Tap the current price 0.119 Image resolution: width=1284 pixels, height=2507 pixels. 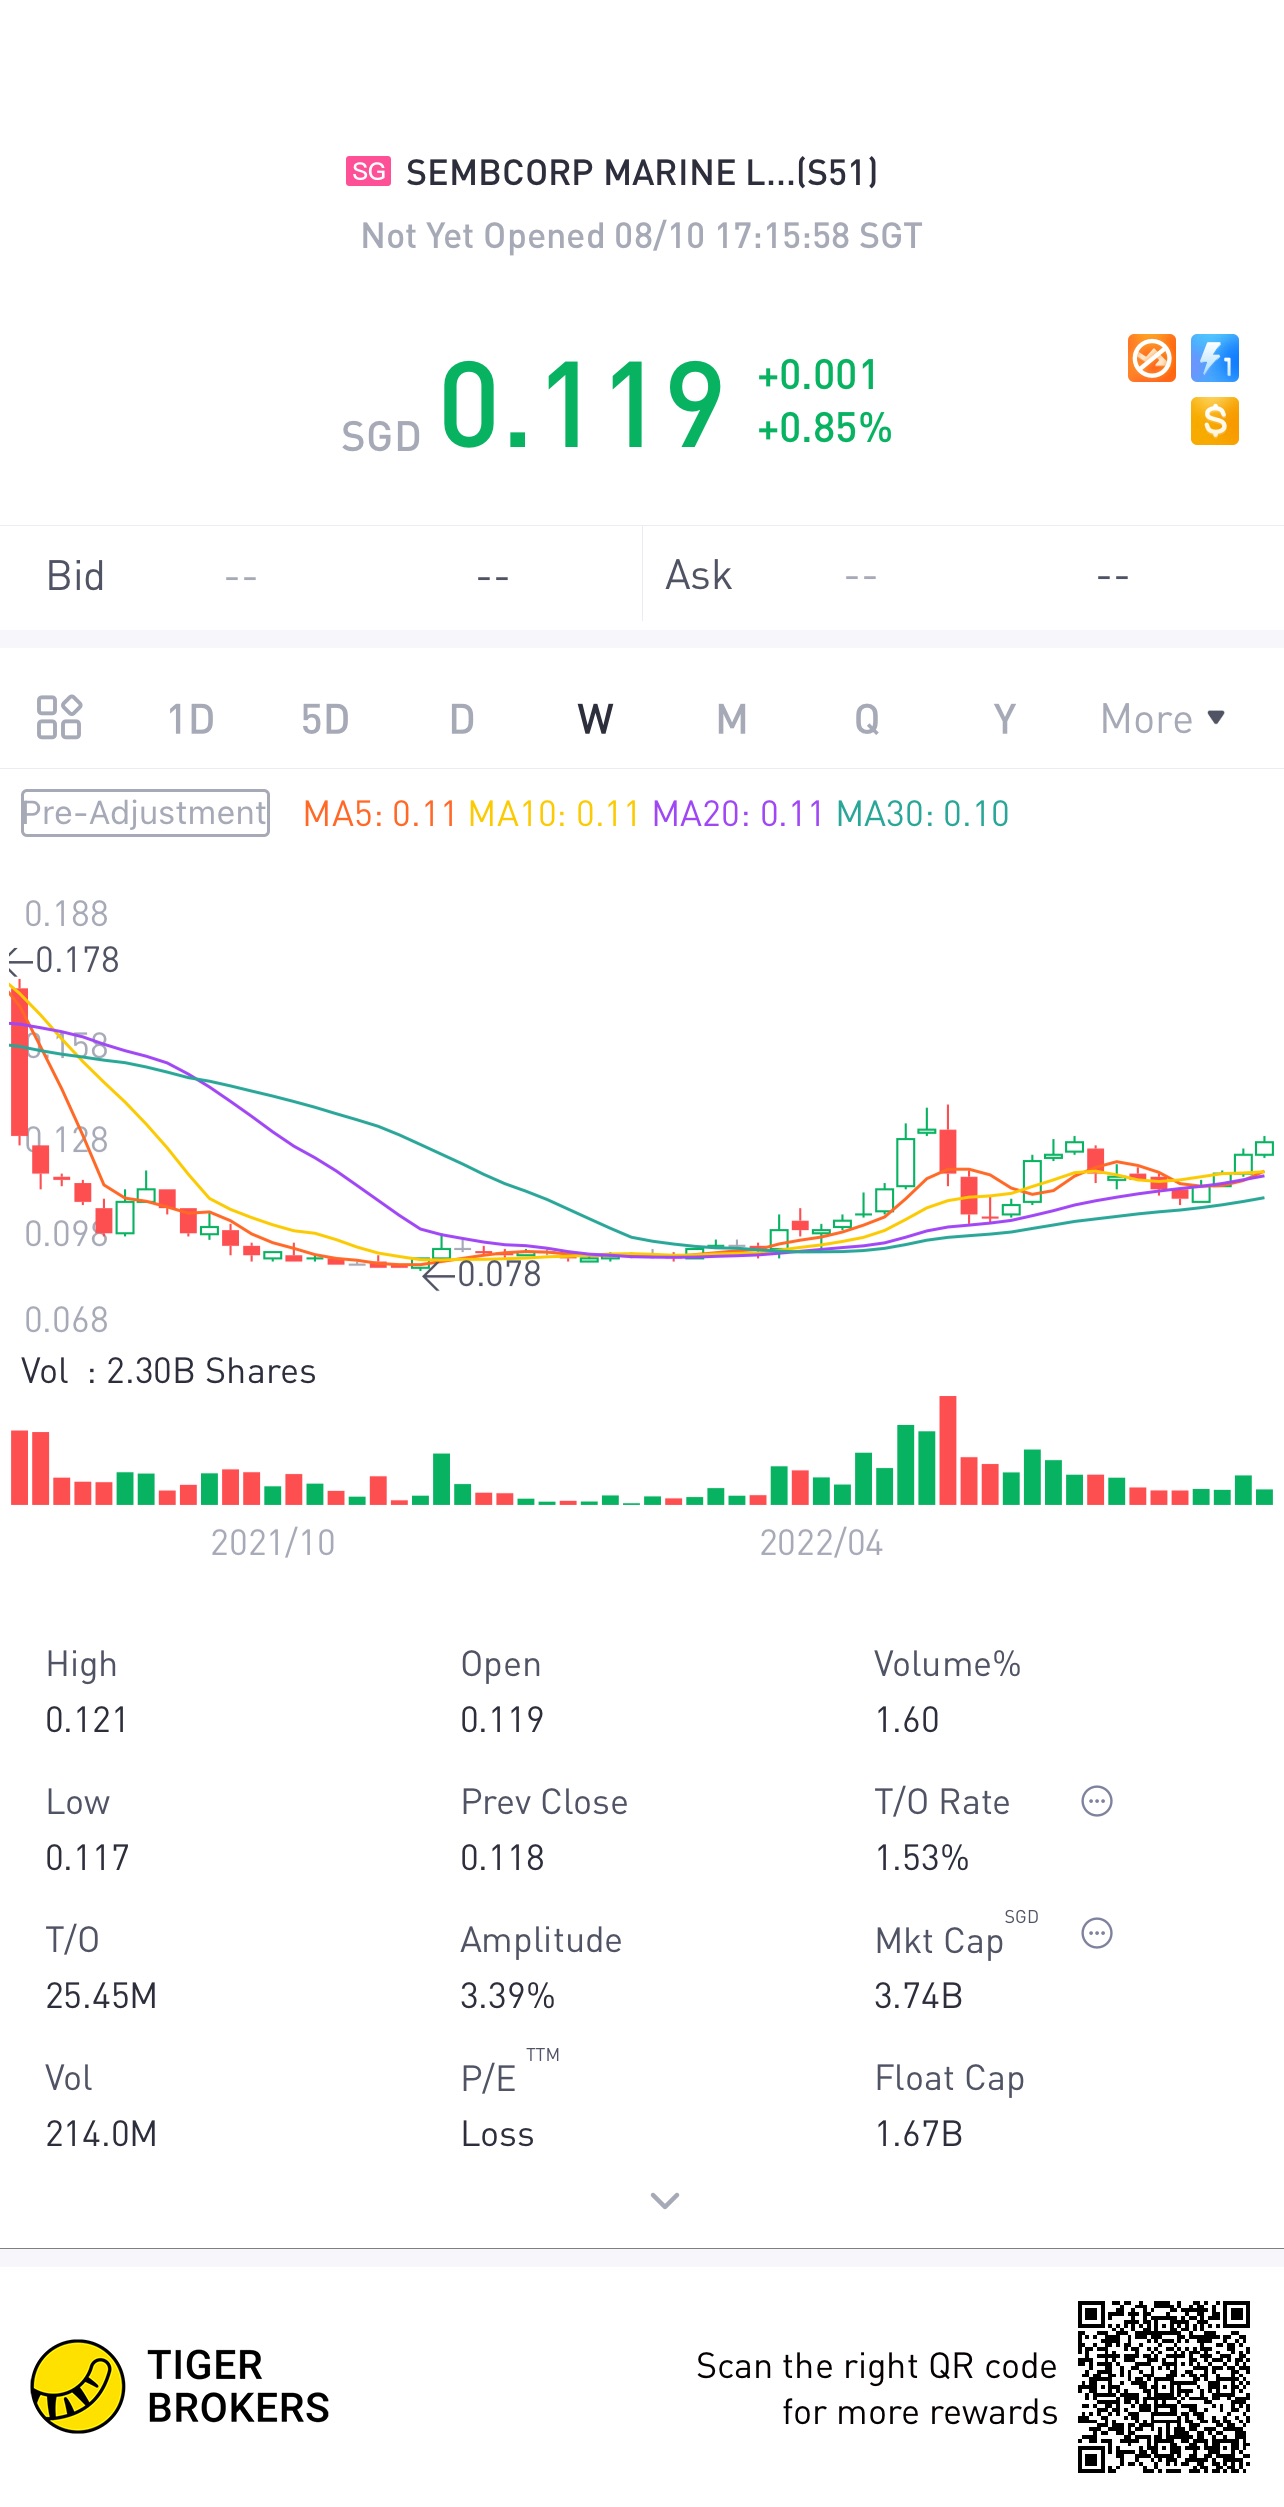coord(582,405)
